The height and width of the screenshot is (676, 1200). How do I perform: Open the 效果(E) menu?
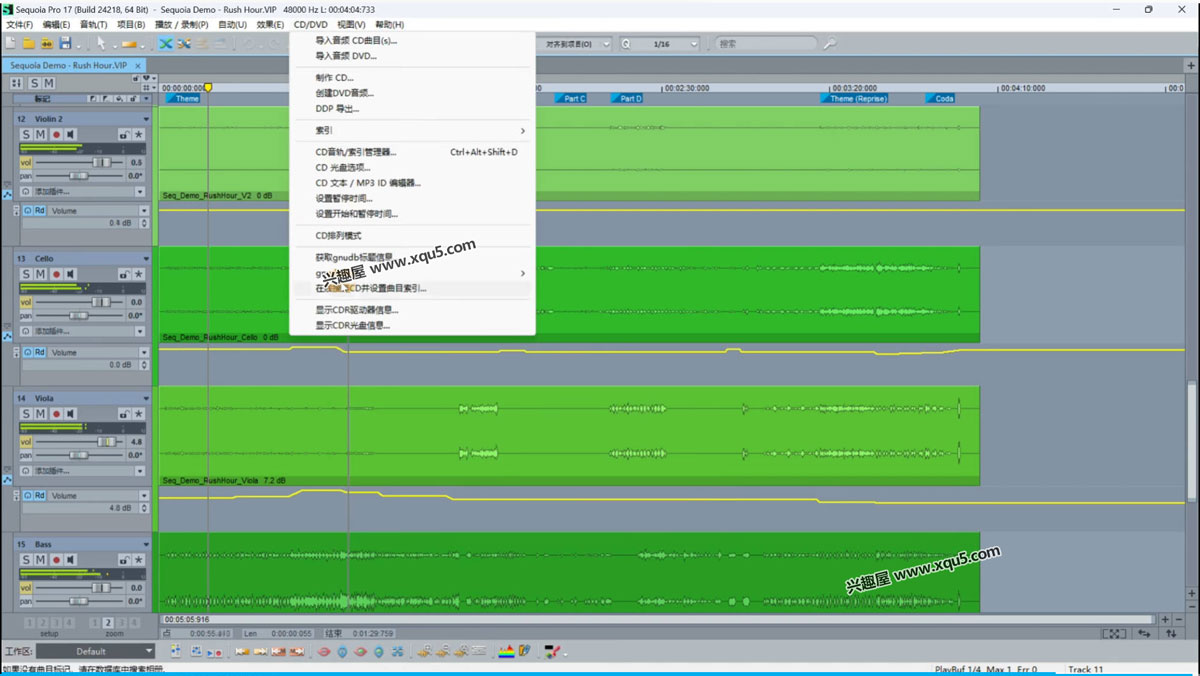270,24
